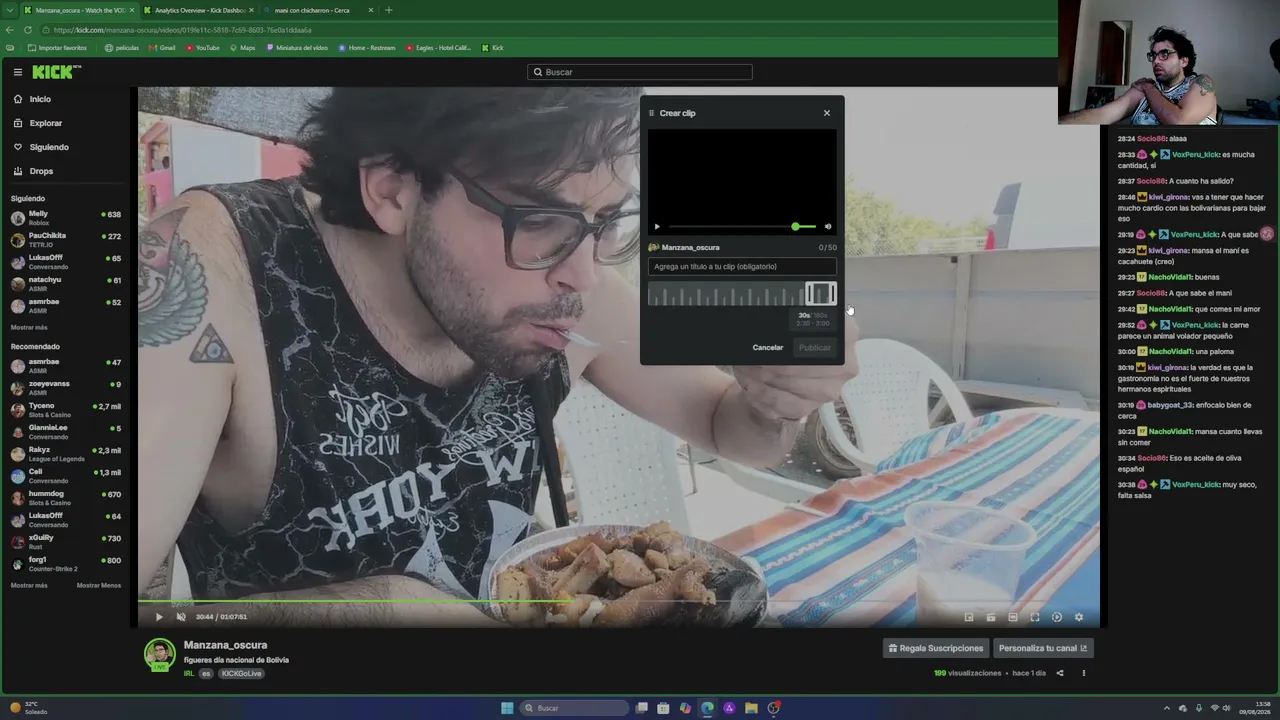Click the KICKGoLive tag
This screenshot has width=1280, height=720.
click(242, 674)
